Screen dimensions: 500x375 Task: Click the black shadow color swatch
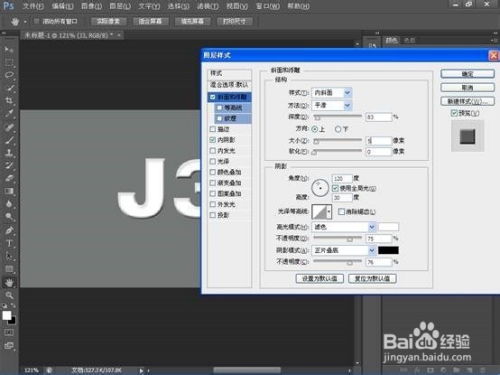(x=388, y=250)
